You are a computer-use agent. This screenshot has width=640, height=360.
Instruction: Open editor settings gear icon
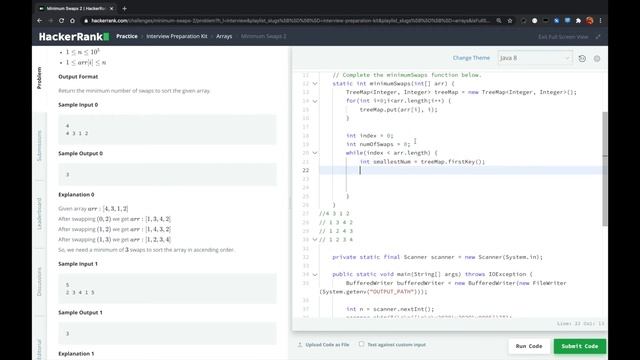pos(597,58)
